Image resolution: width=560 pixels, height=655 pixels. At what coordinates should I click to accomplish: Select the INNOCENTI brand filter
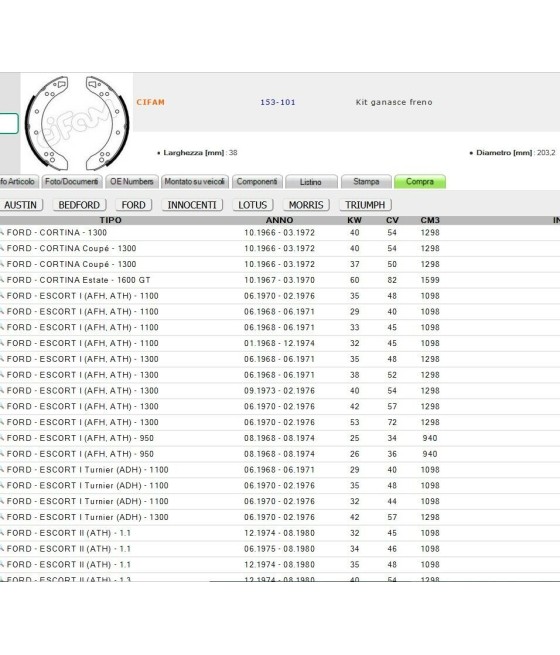coord(192,205)
